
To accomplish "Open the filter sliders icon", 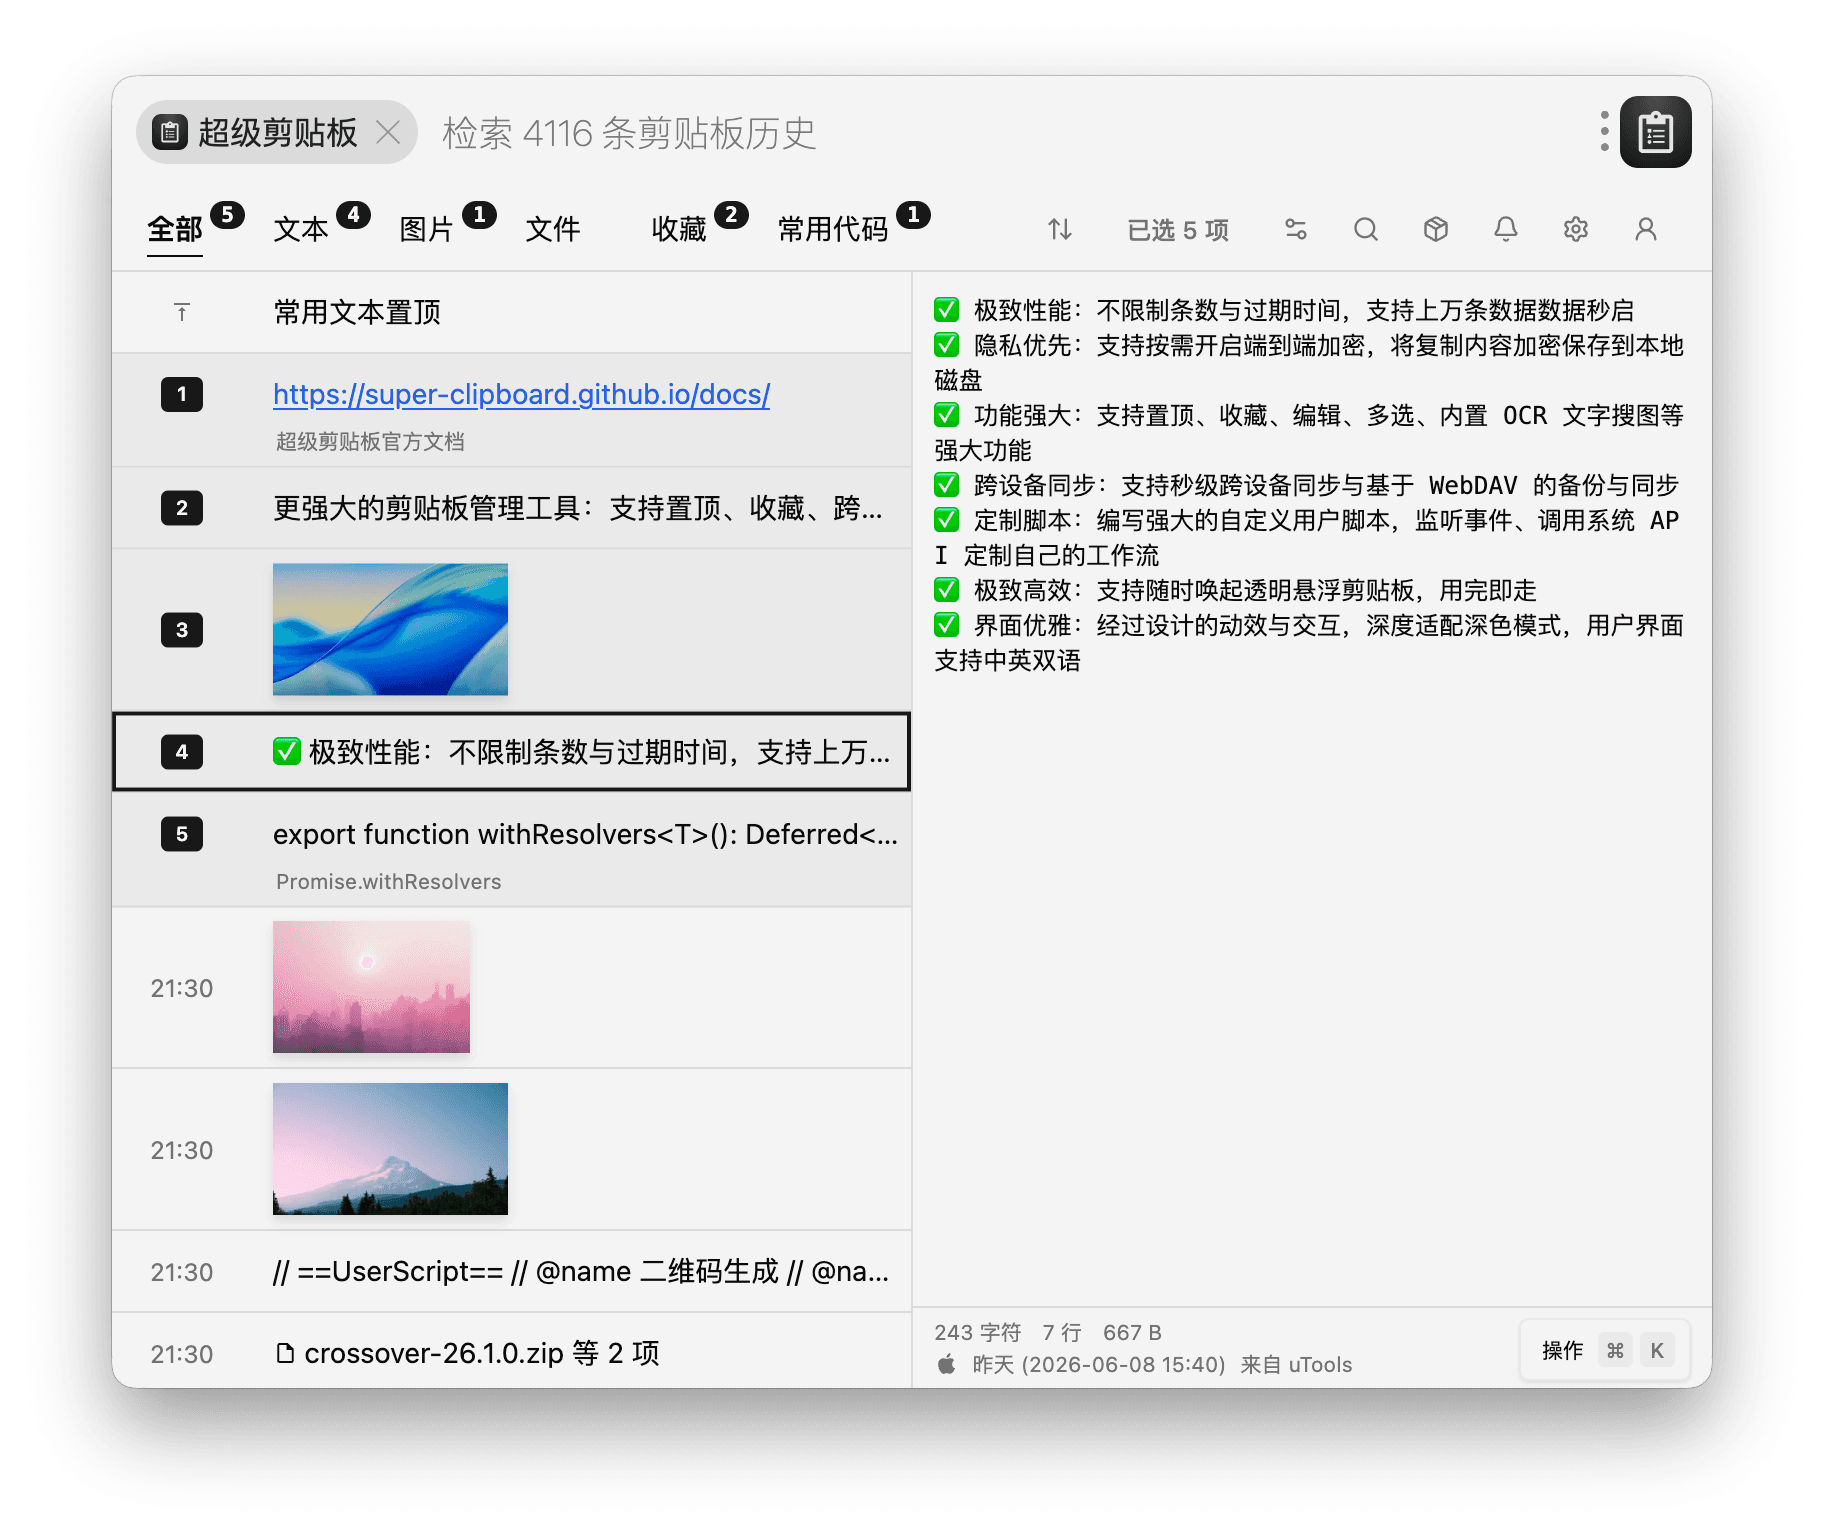I will tap(1296, 230).
